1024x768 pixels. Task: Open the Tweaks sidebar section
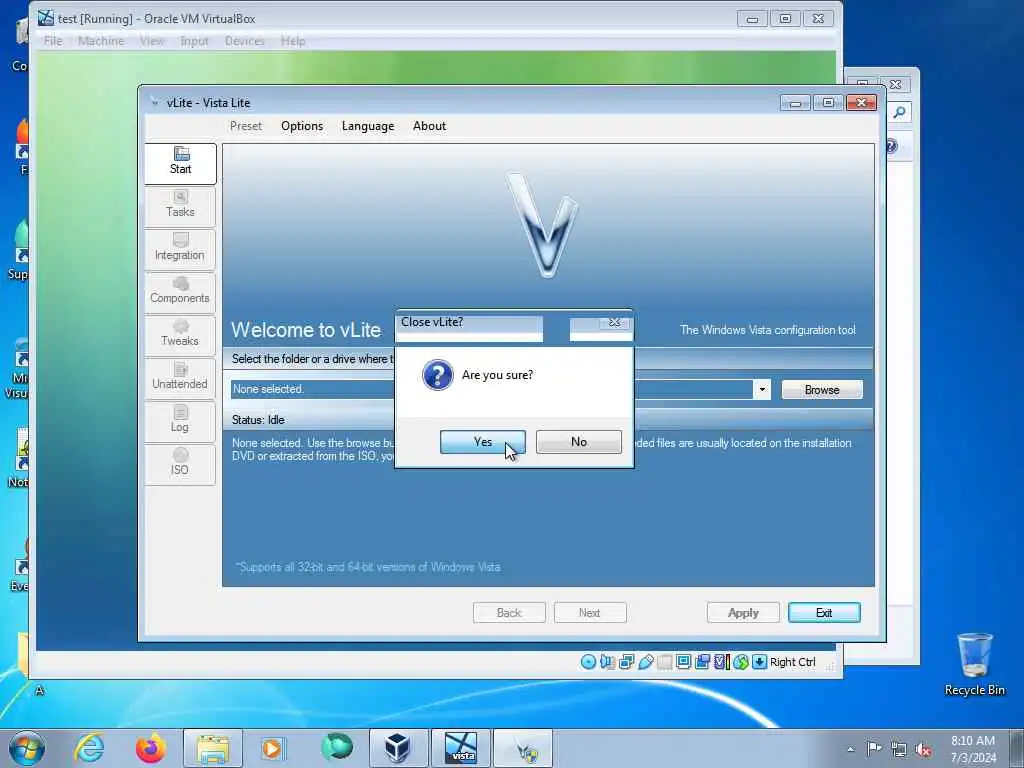[x=180, y=335]
